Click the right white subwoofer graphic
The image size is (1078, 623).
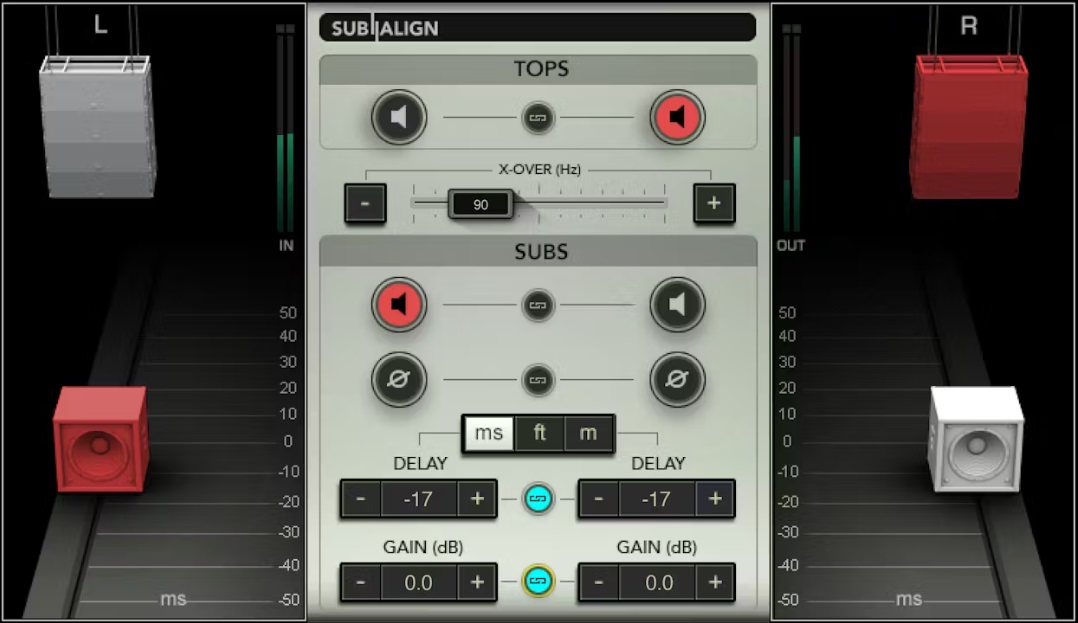[976, 440]
